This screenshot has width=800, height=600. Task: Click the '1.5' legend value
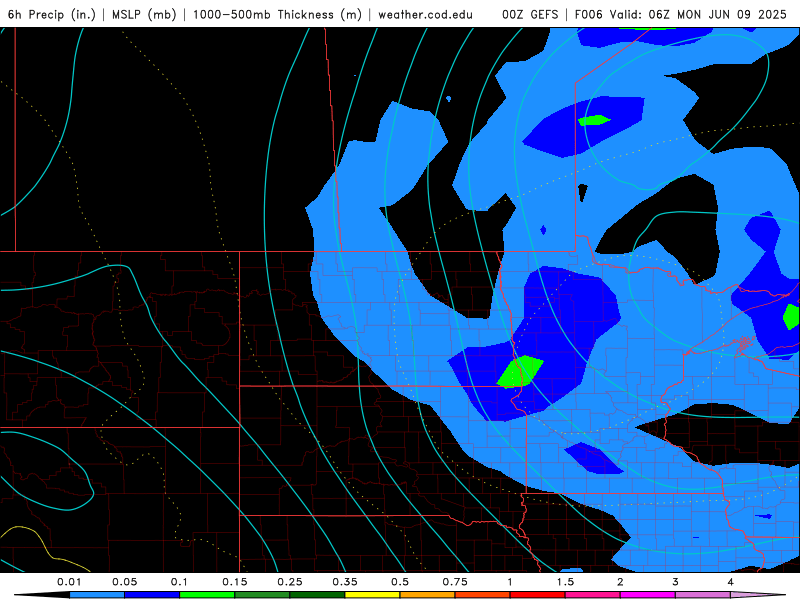pos(565,582)
